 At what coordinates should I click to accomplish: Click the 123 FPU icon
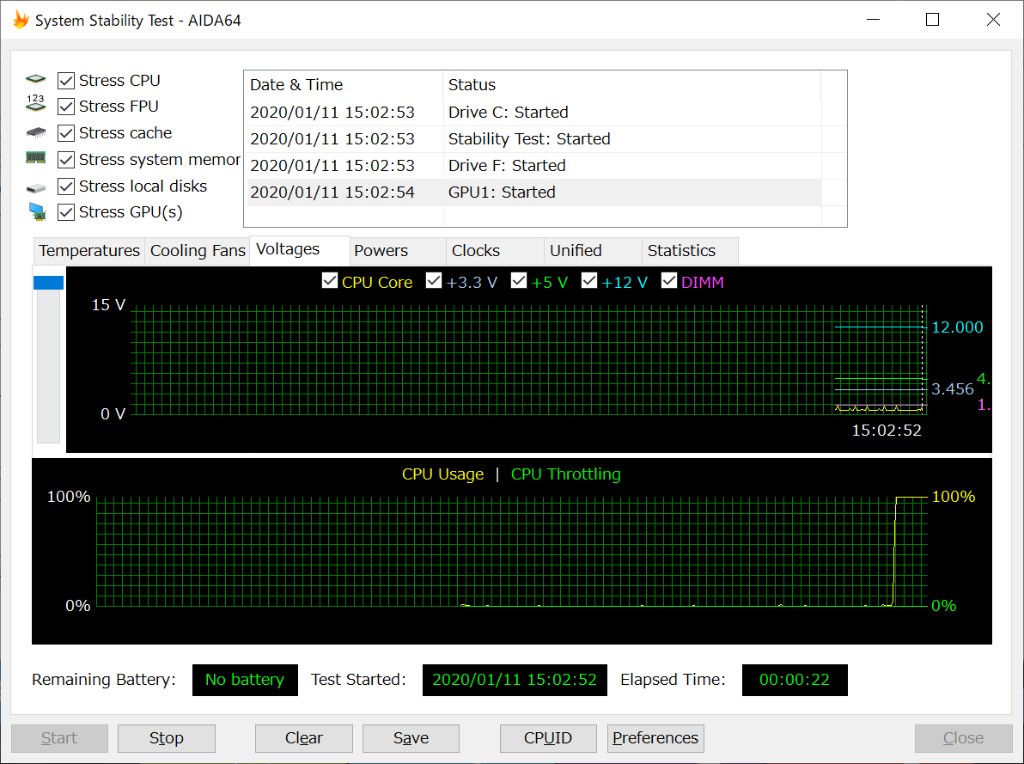tap(35, 103)
